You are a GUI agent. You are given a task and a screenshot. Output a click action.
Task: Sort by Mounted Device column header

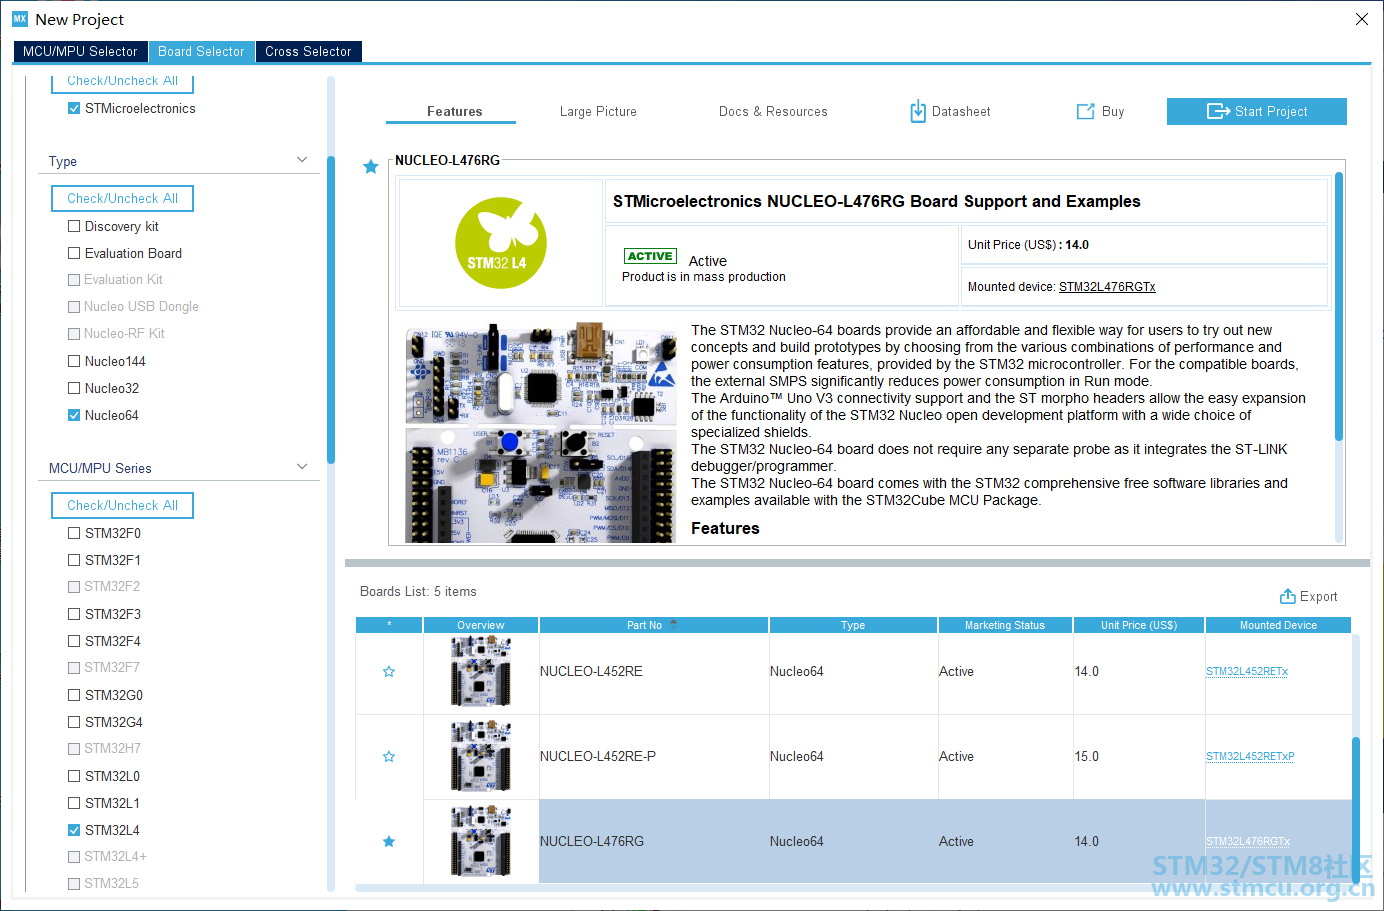click(1278, 625)
